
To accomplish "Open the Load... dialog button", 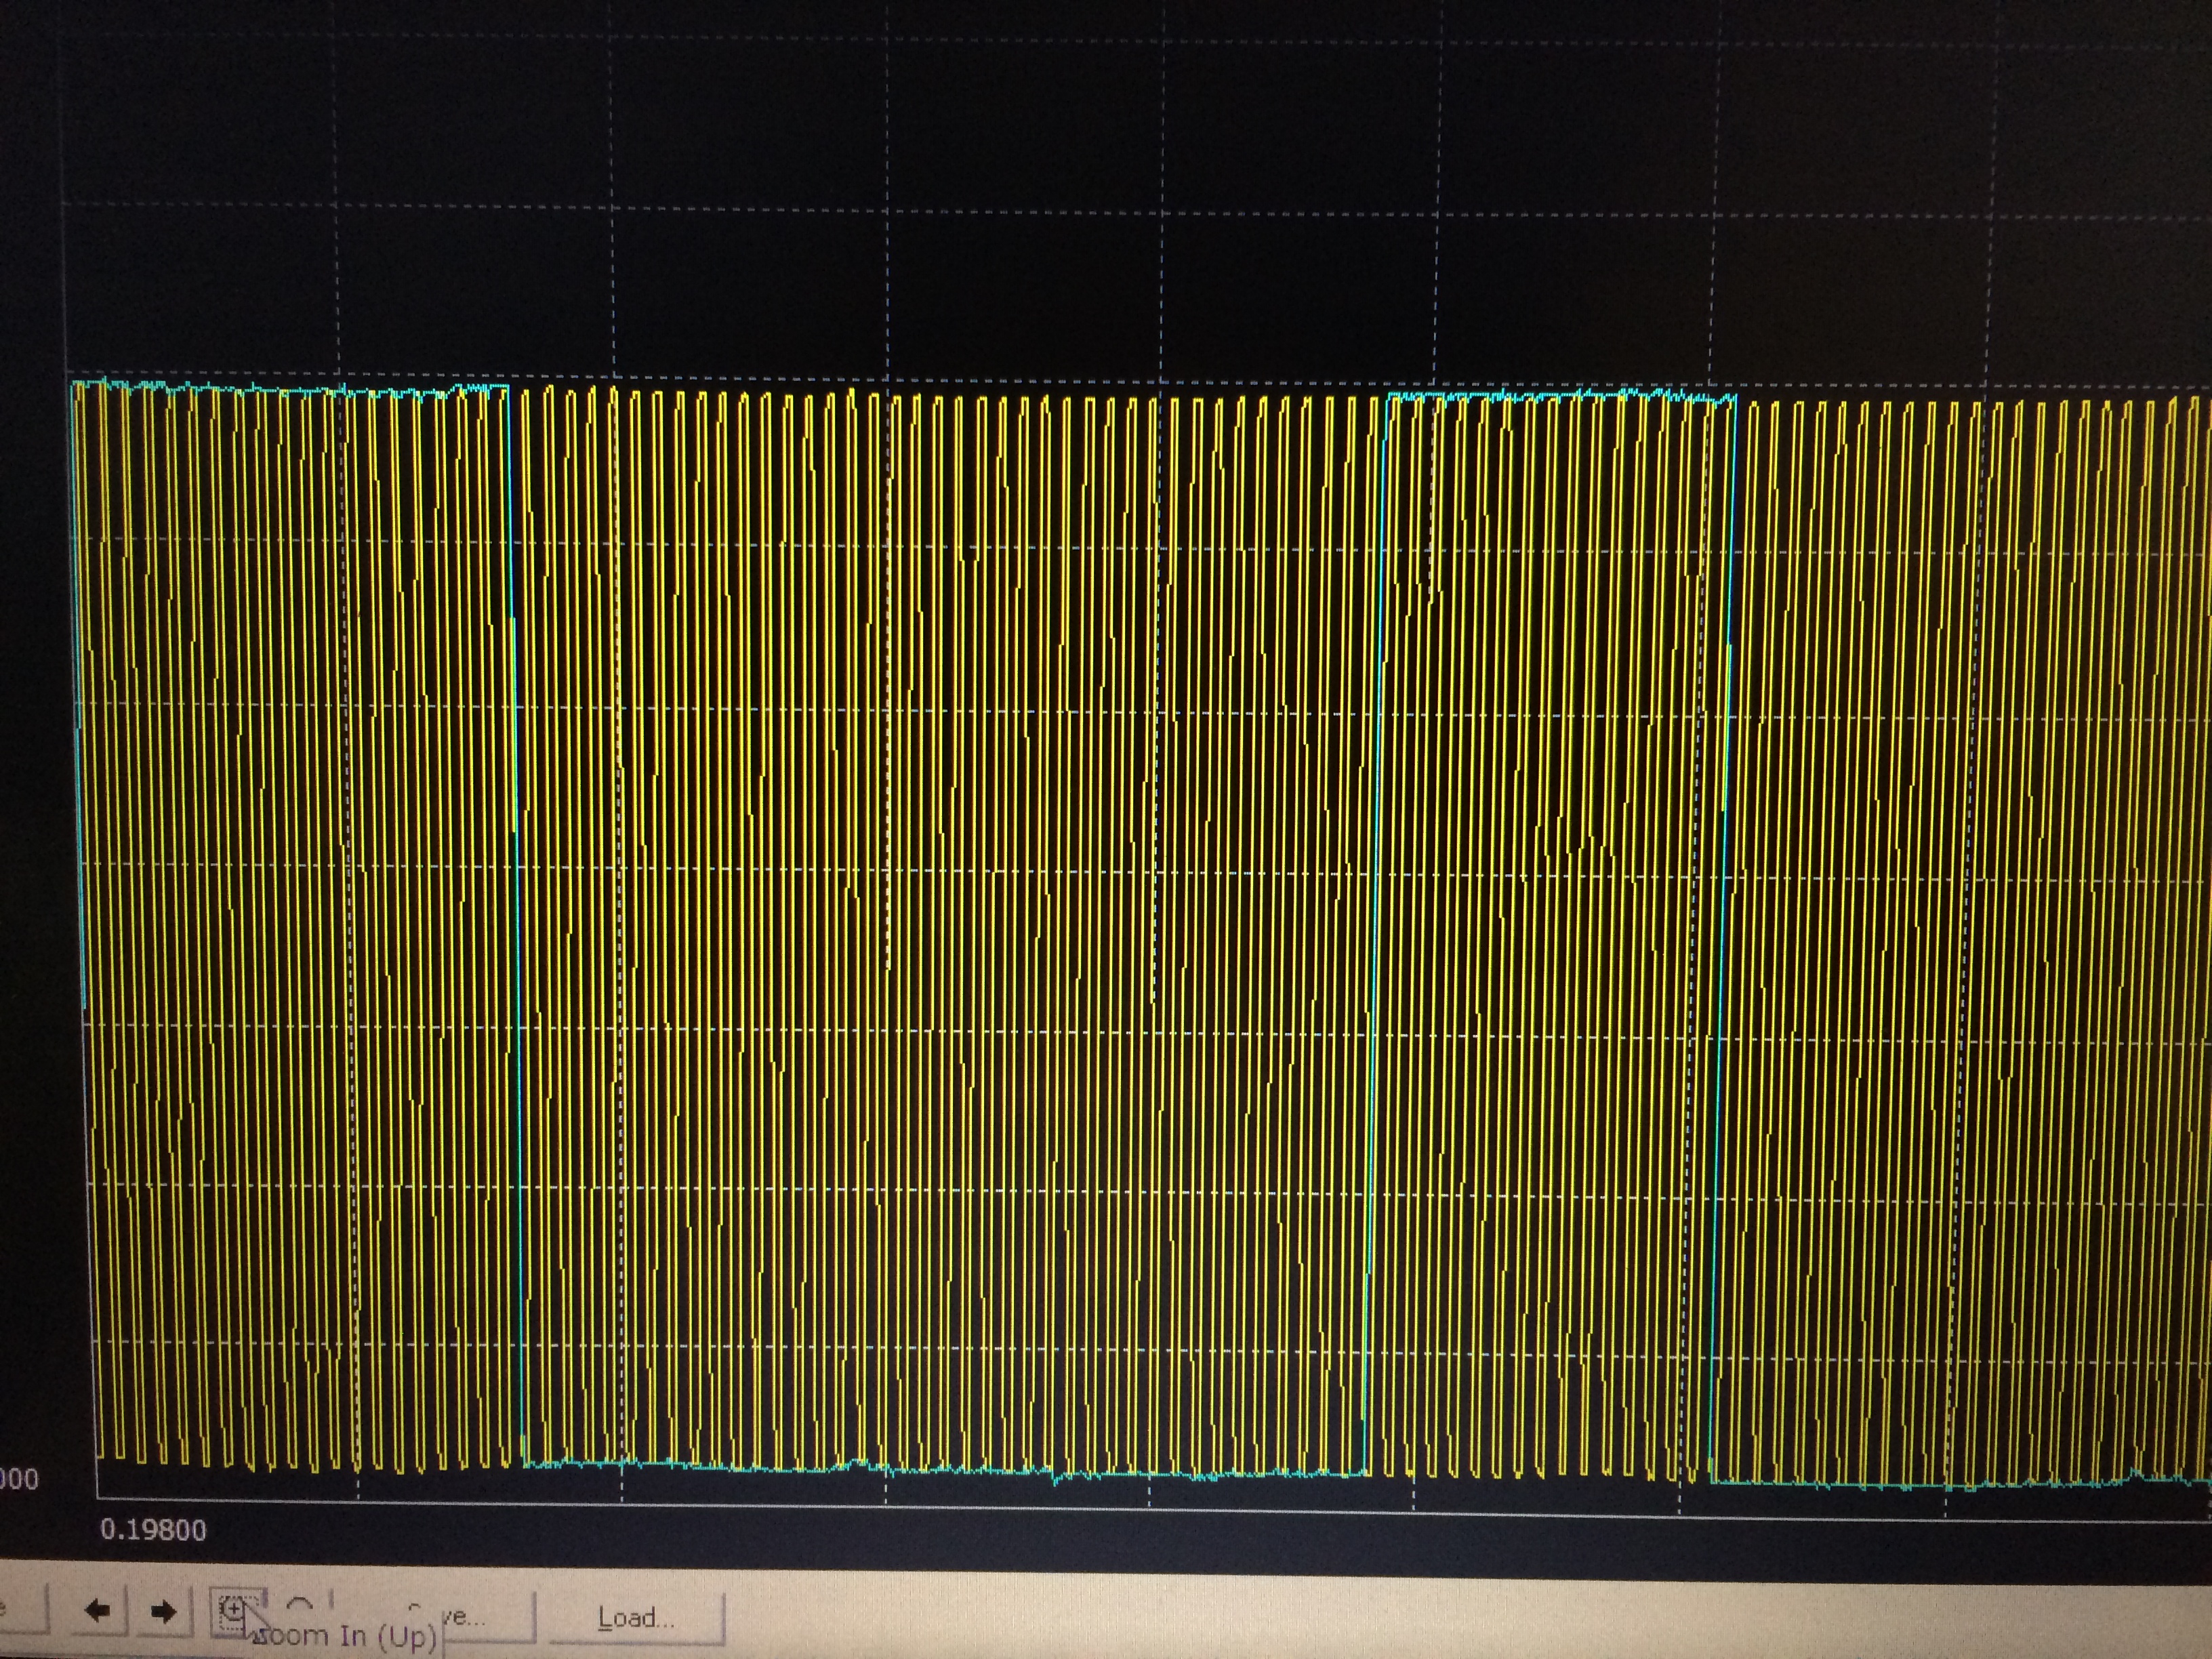I will tap(636, 1618).
